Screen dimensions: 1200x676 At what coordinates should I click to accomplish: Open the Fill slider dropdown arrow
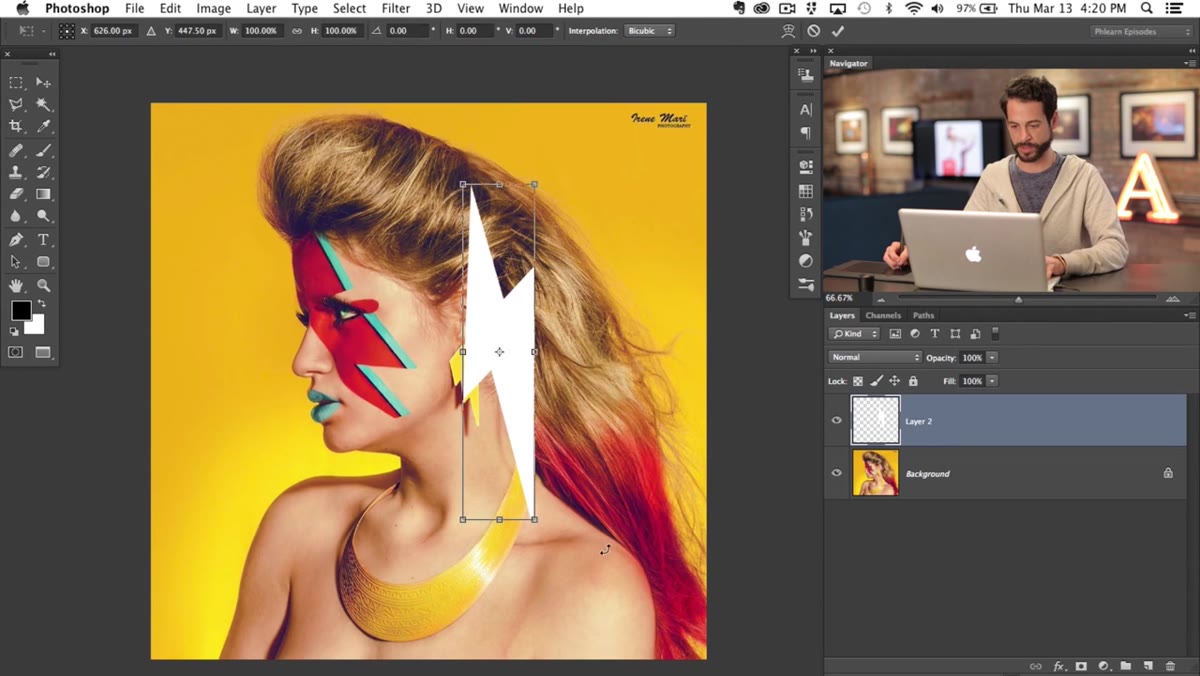[992, 381]
